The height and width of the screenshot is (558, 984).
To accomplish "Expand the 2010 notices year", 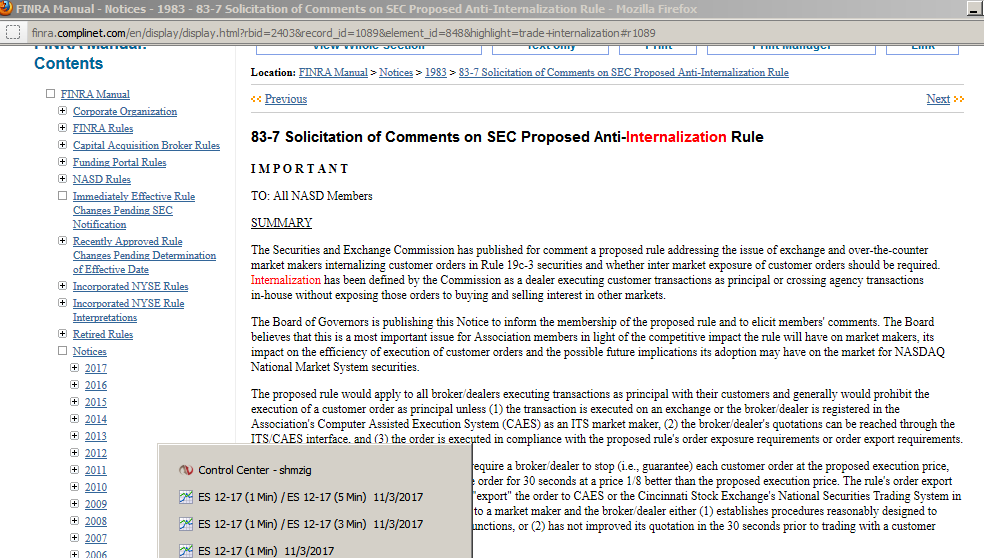I will [x=74, y=486].
